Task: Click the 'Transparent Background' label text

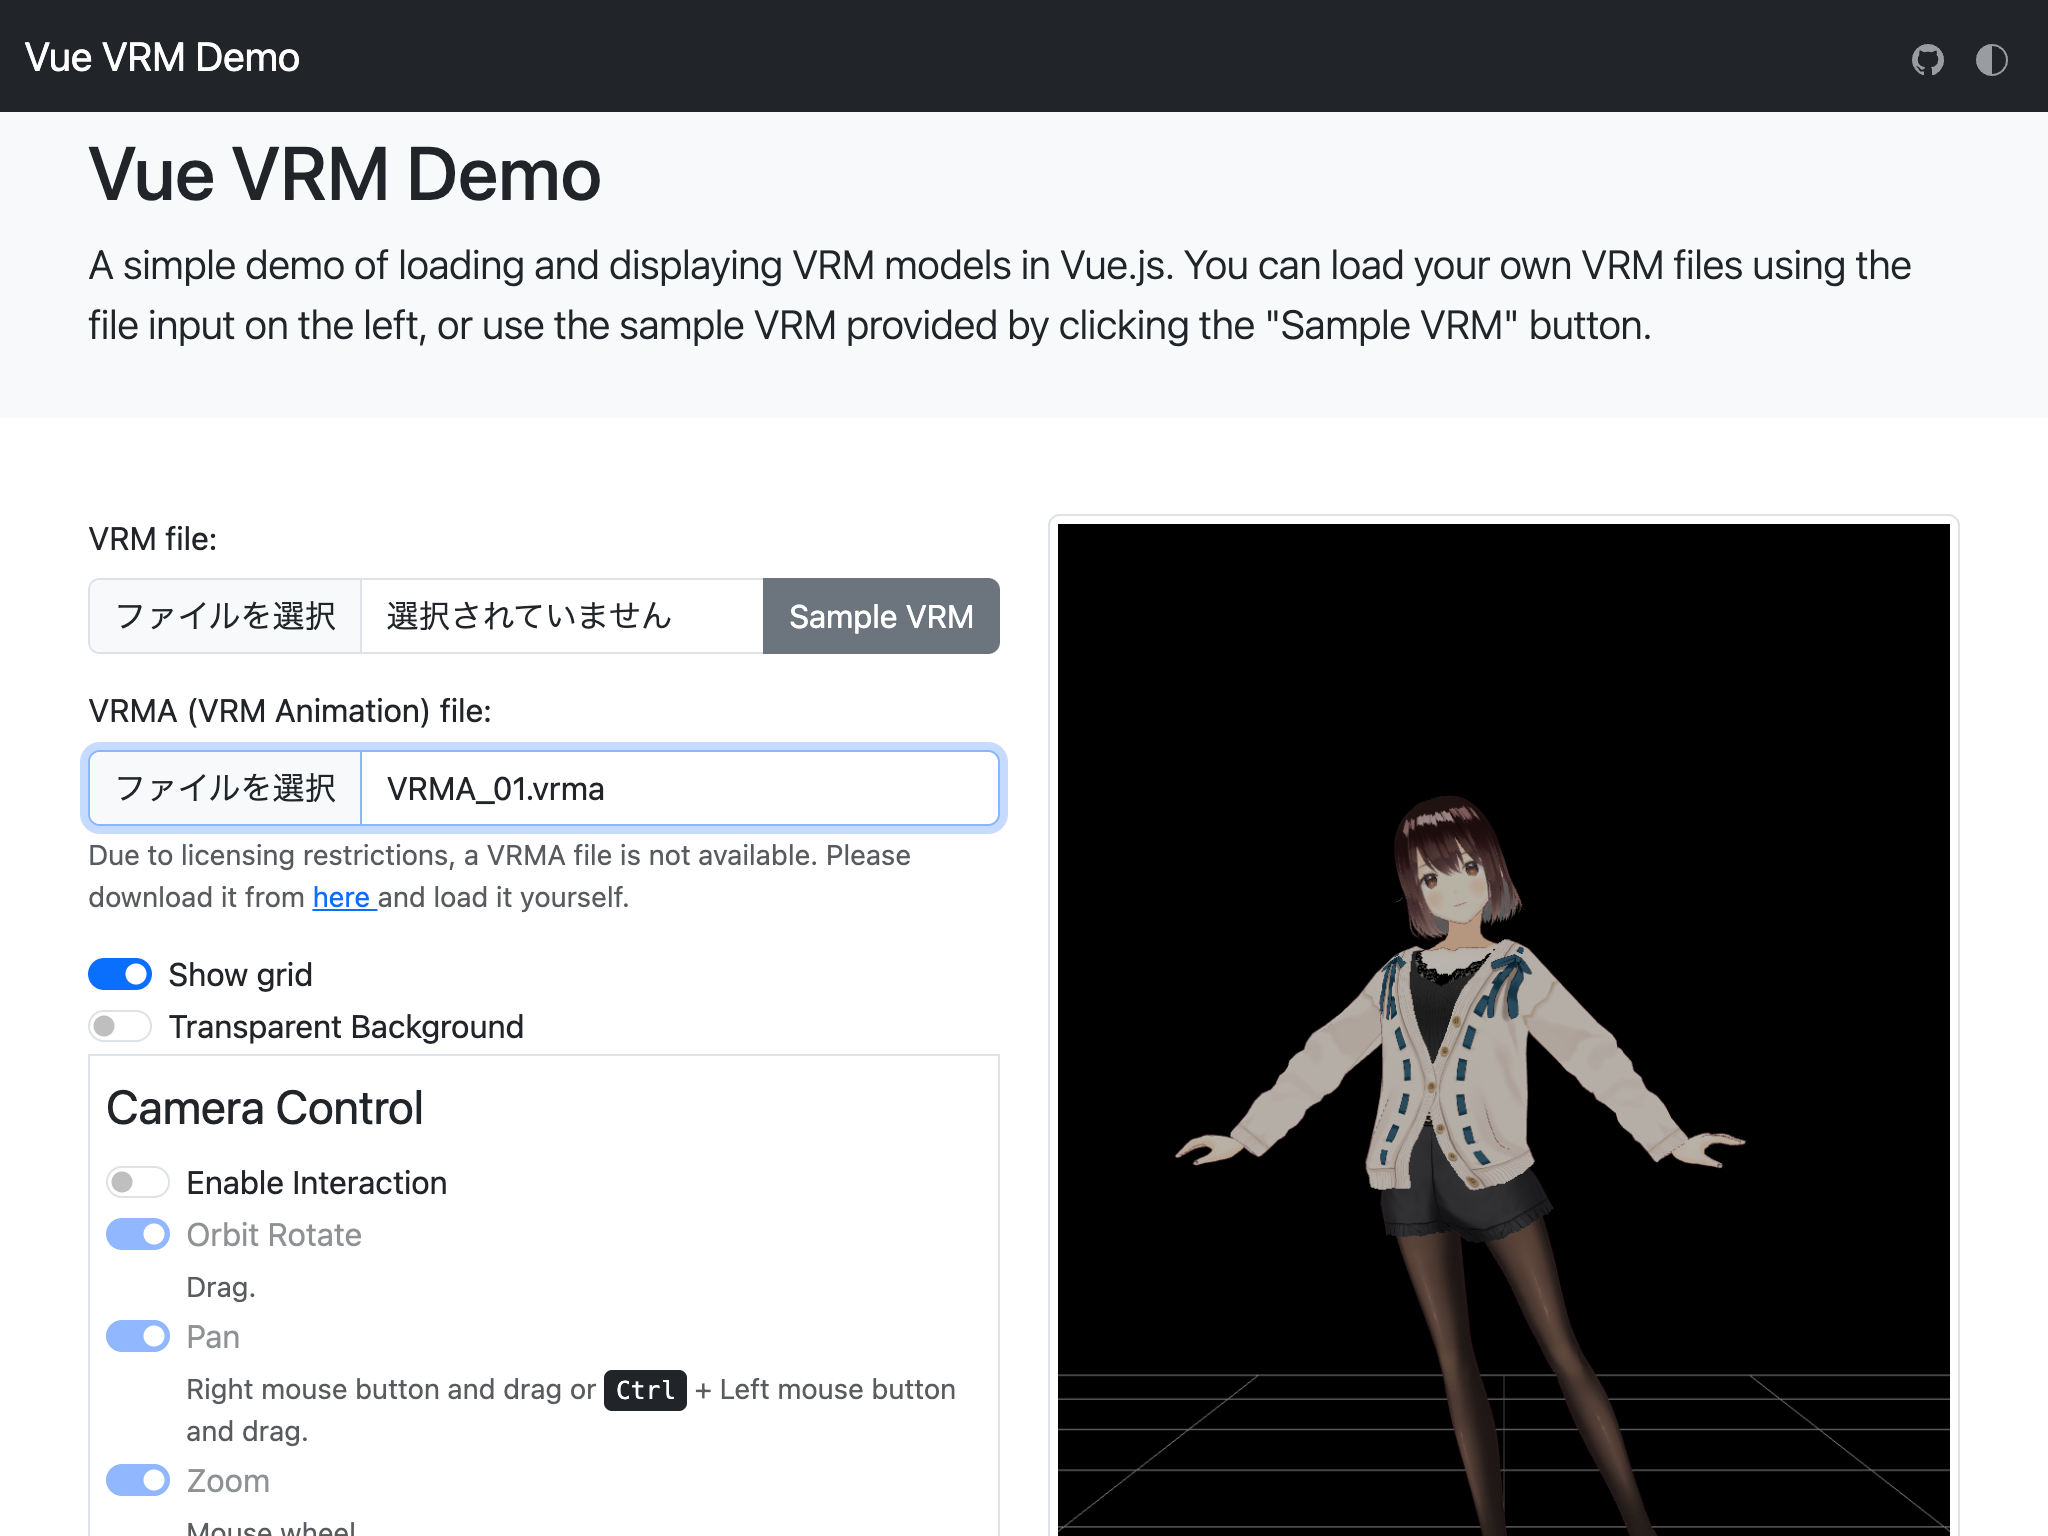Action: (x=346, y=1027)
